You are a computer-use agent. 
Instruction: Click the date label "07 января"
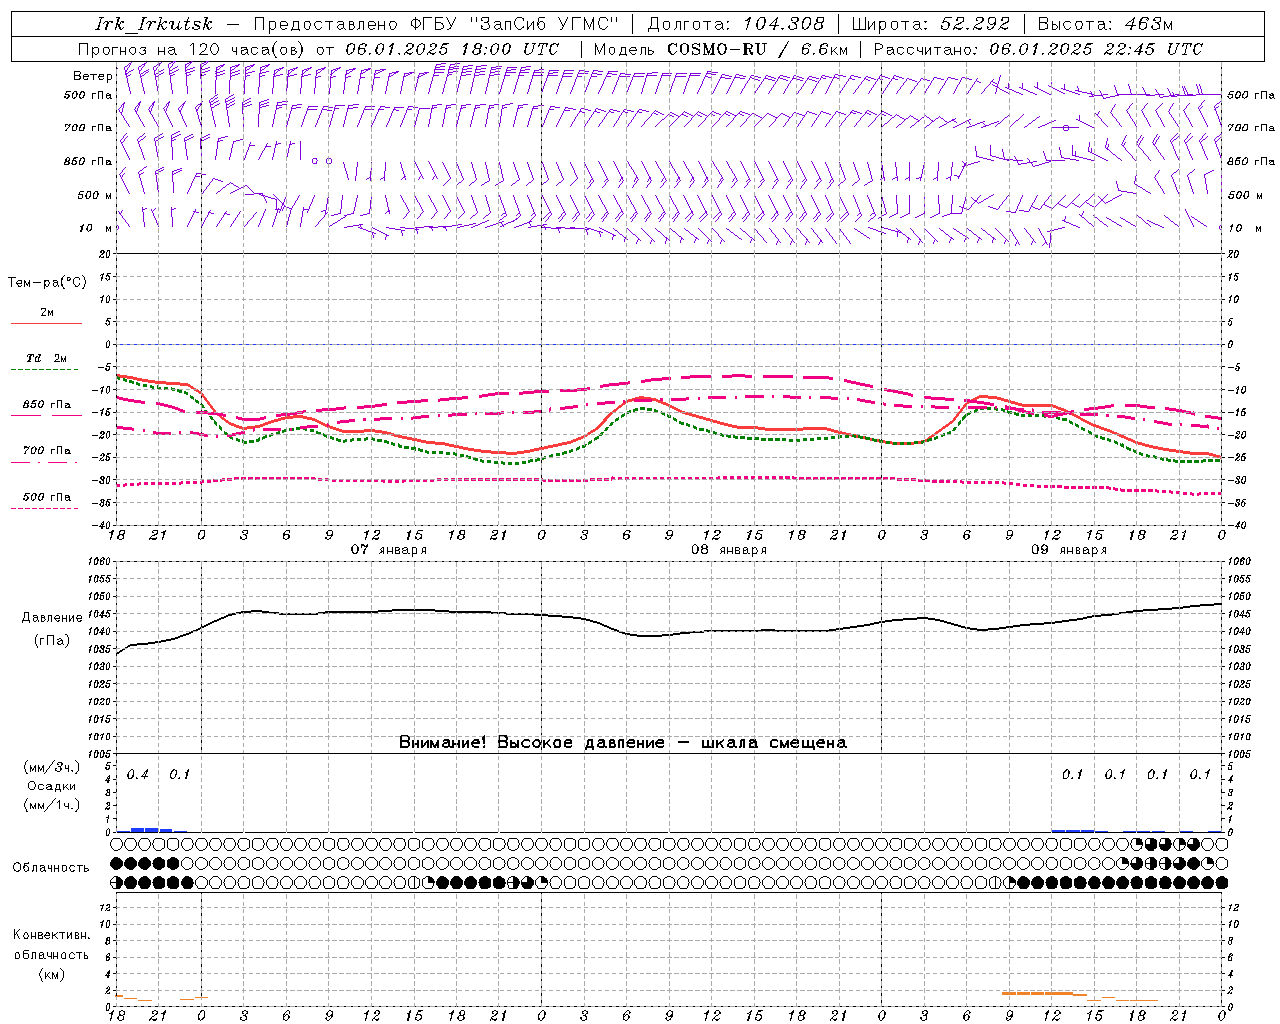(388, 550)
